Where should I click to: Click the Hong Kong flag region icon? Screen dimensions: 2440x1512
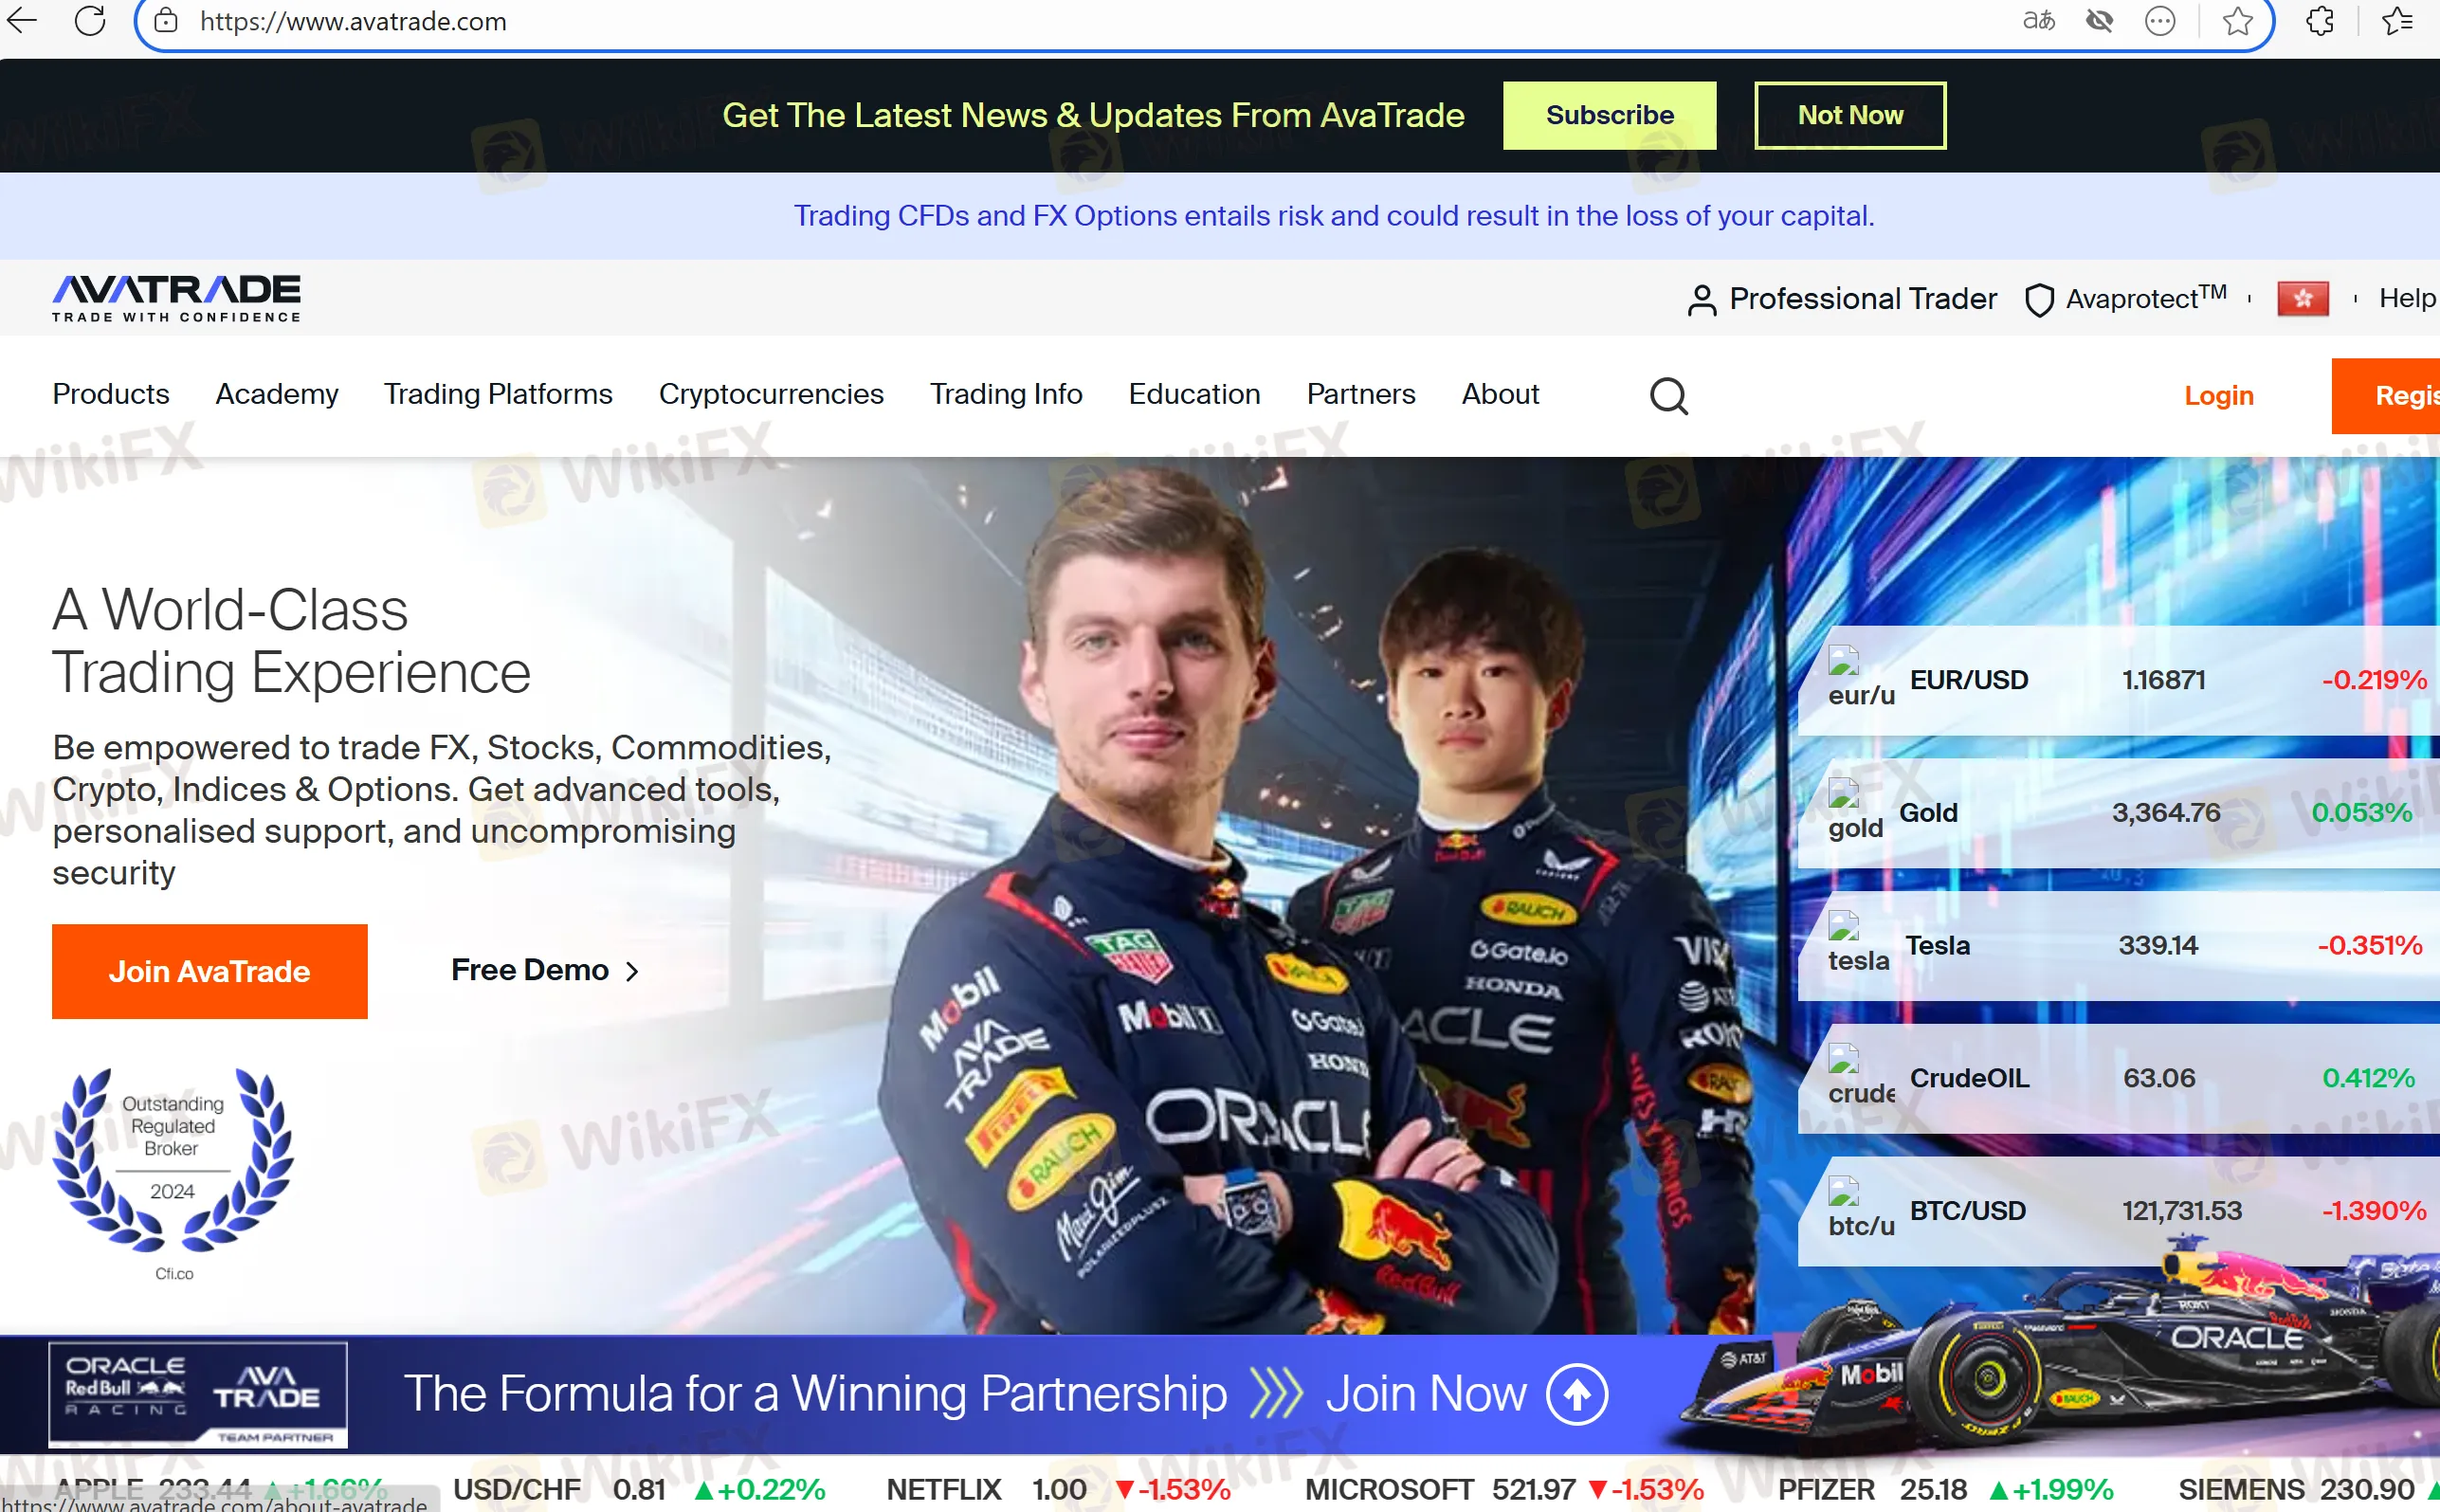tap(2302, 298)
